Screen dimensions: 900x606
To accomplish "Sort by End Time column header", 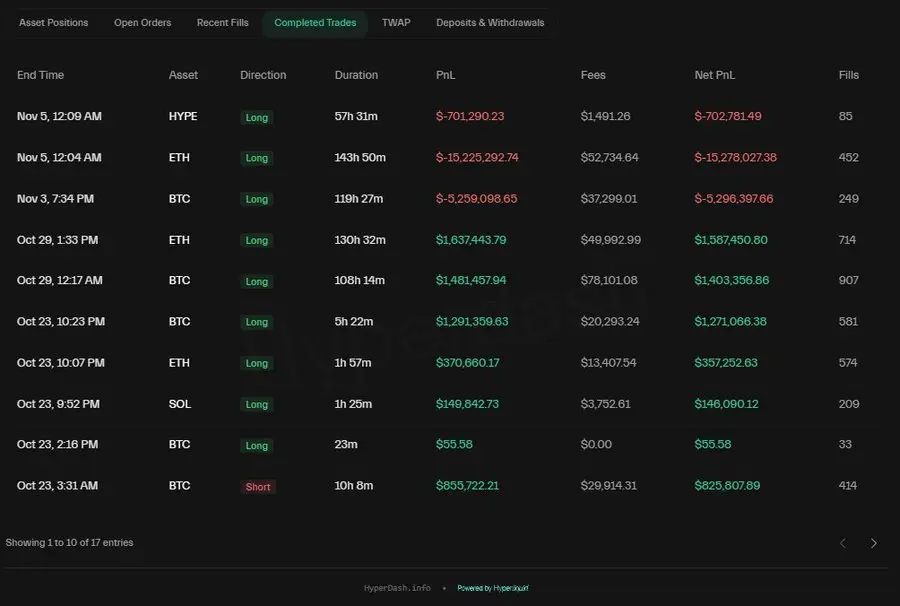I will click(40, 75).
